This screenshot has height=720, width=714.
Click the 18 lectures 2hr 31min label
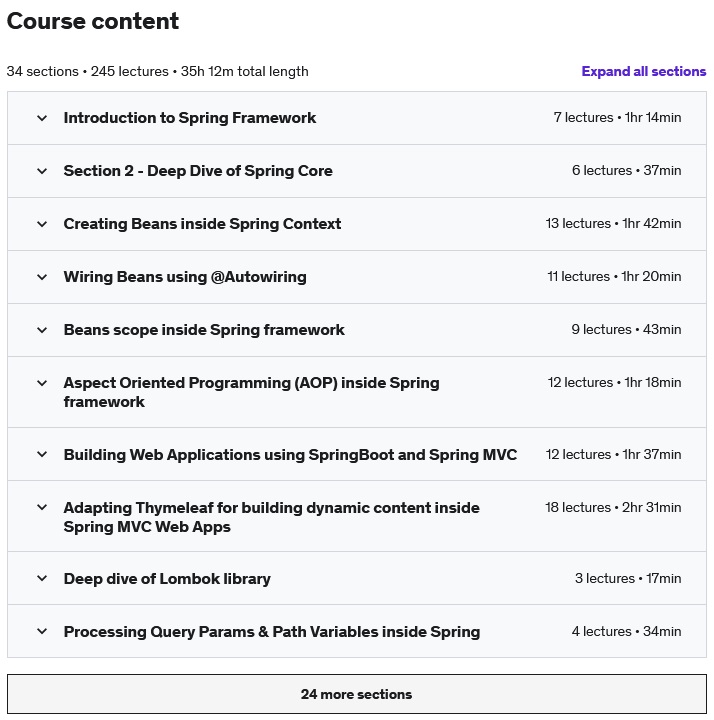coord(613,508)
